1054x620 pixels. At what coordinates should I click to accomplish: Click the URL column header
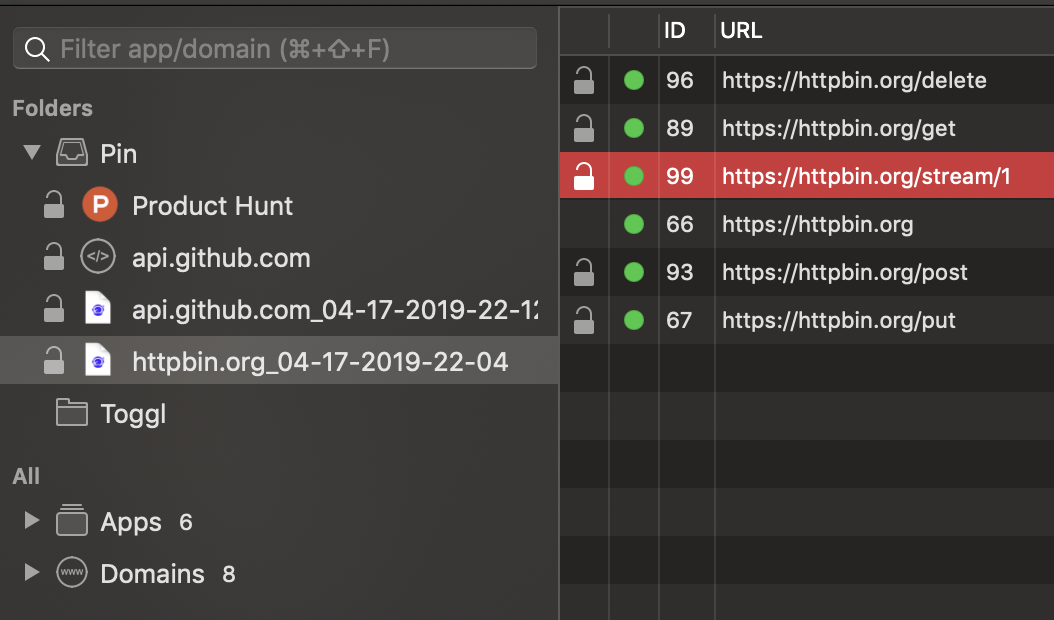tap(740, 31)
